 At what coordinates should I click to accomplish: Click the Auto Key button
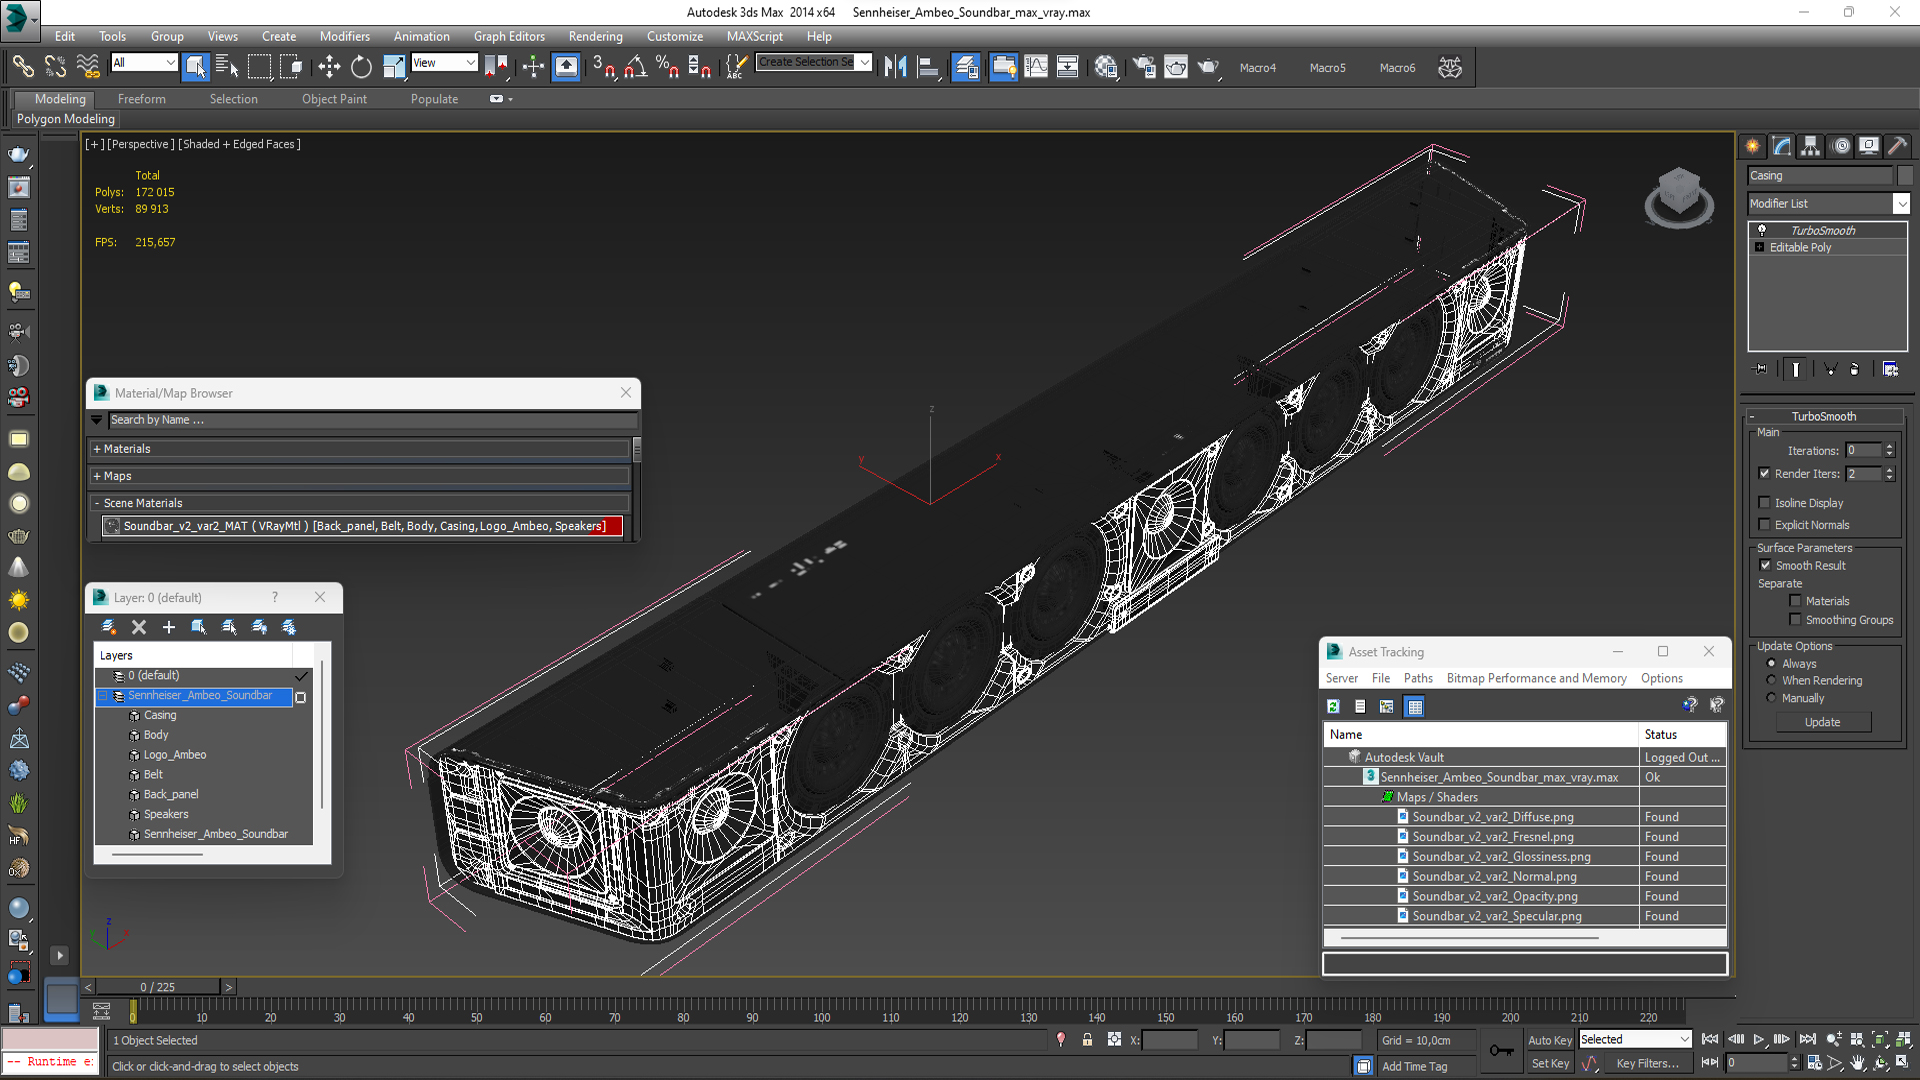(x=1550, y=1040)
